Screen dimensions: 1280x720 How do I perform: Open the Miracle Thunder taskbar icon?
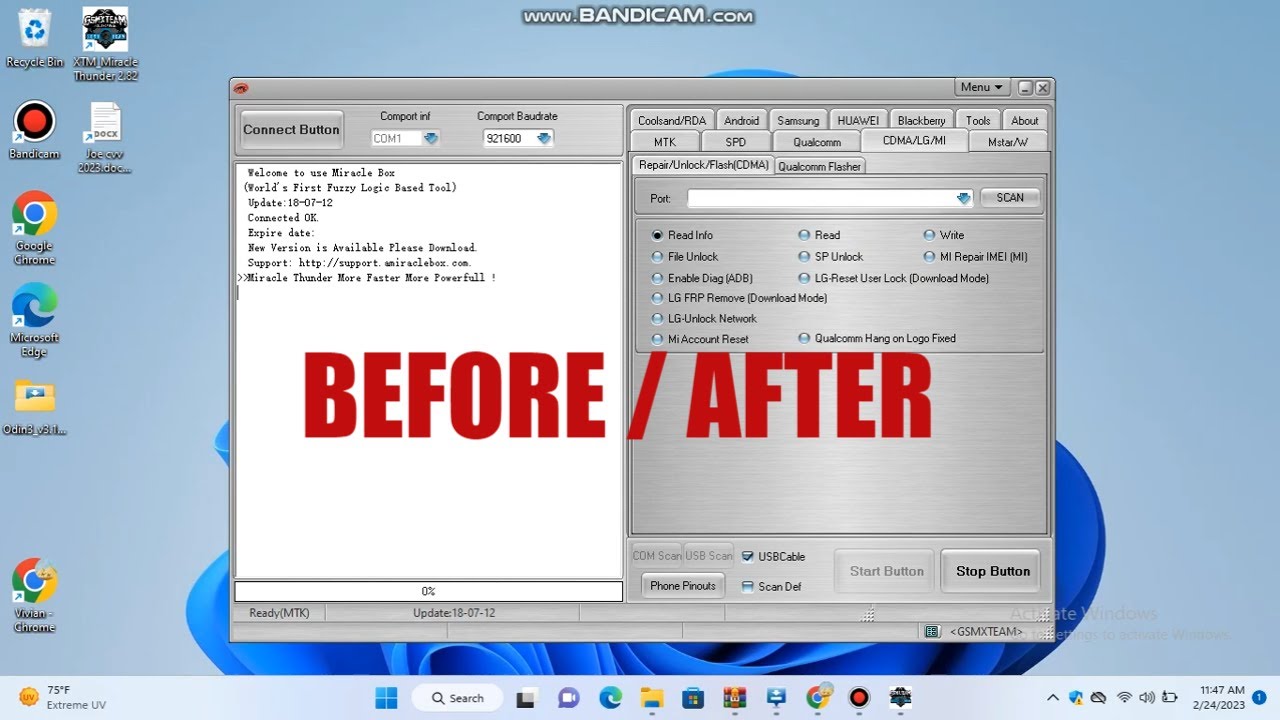(901, 698)
